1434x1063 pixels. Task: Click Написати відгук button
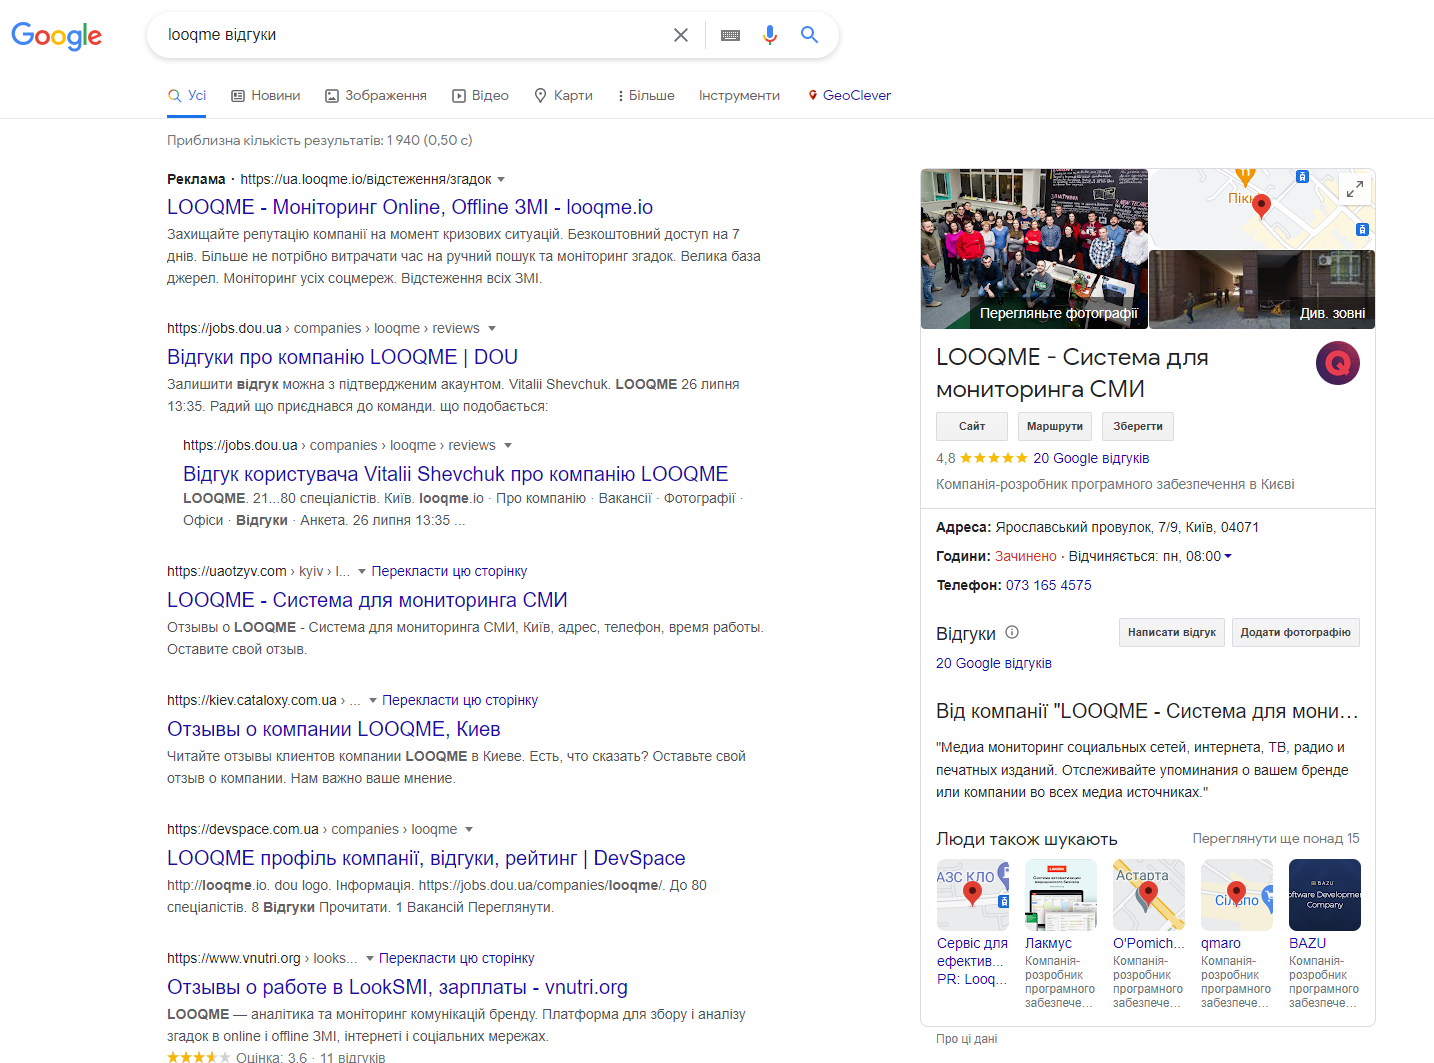click(x=1172, y=632)
